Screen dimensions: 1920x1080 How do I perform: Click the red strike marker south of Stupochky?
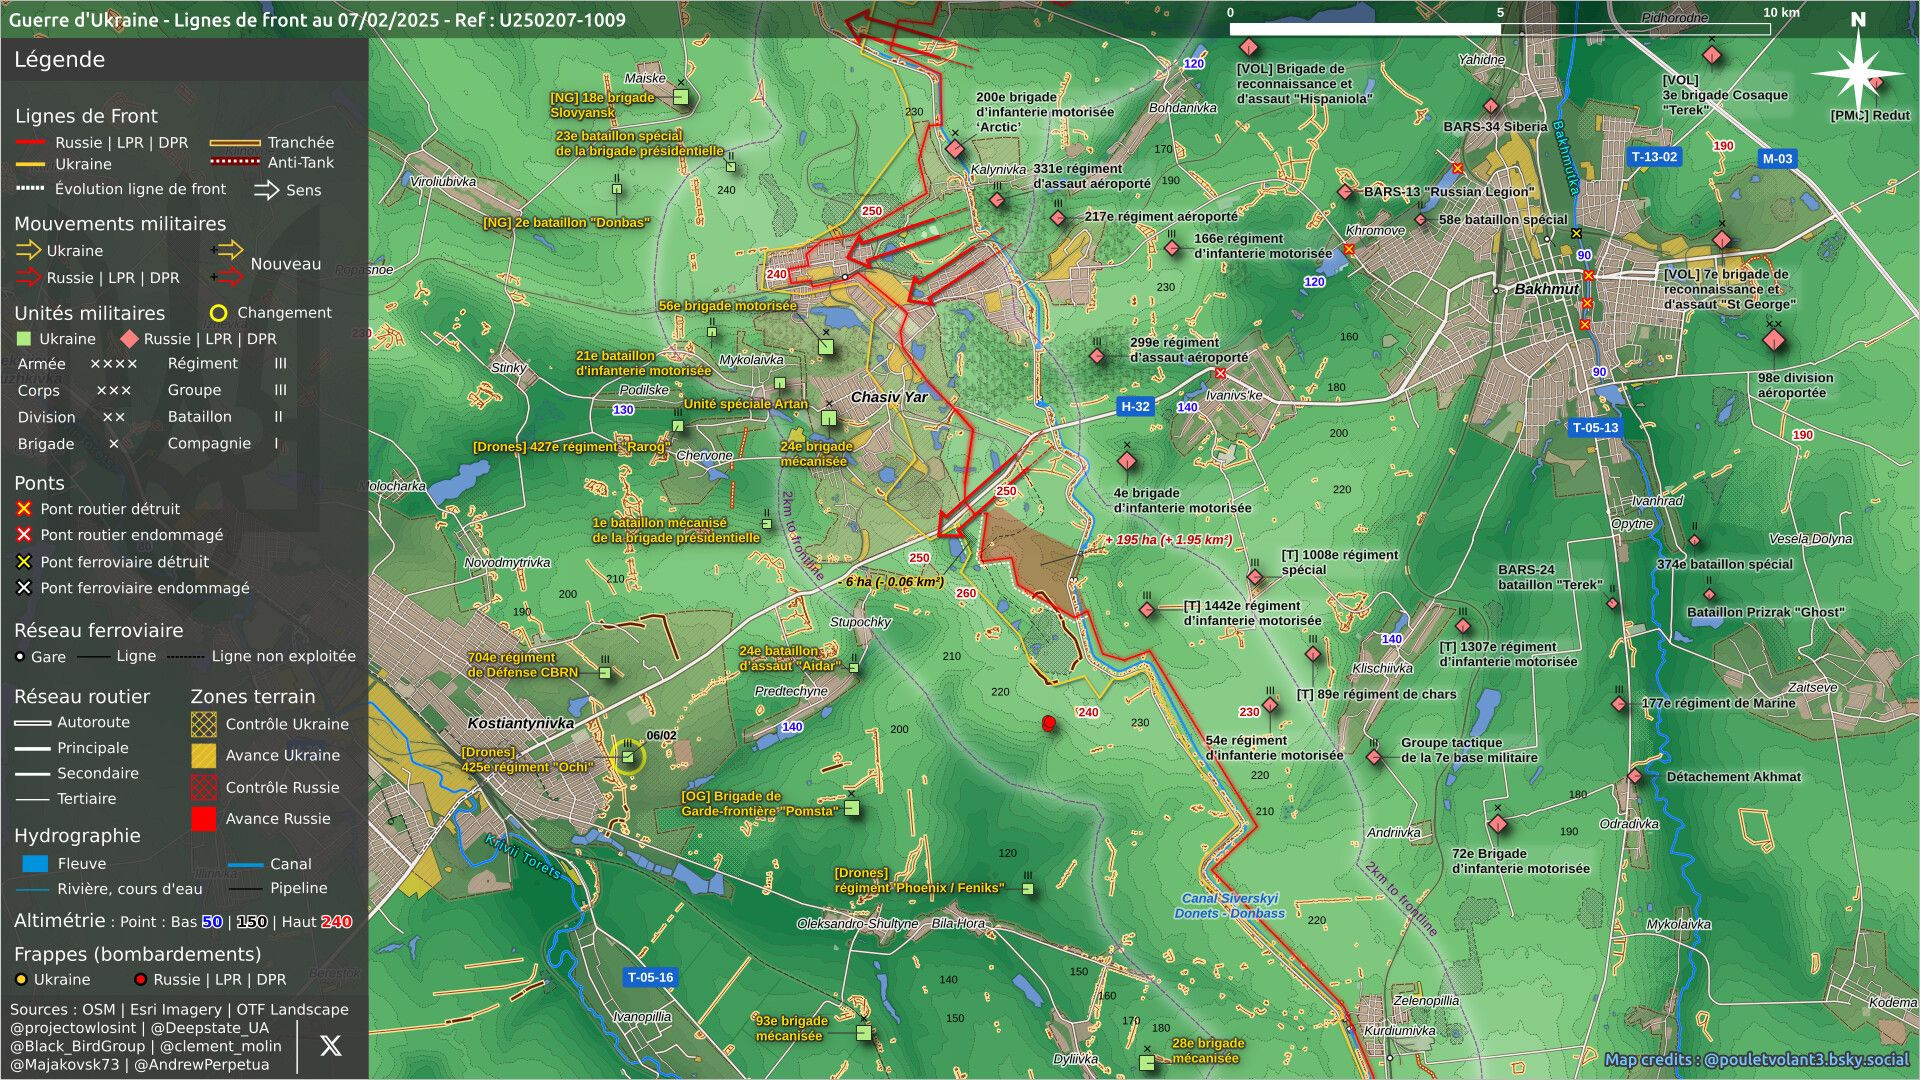(x=1048, y=723)
